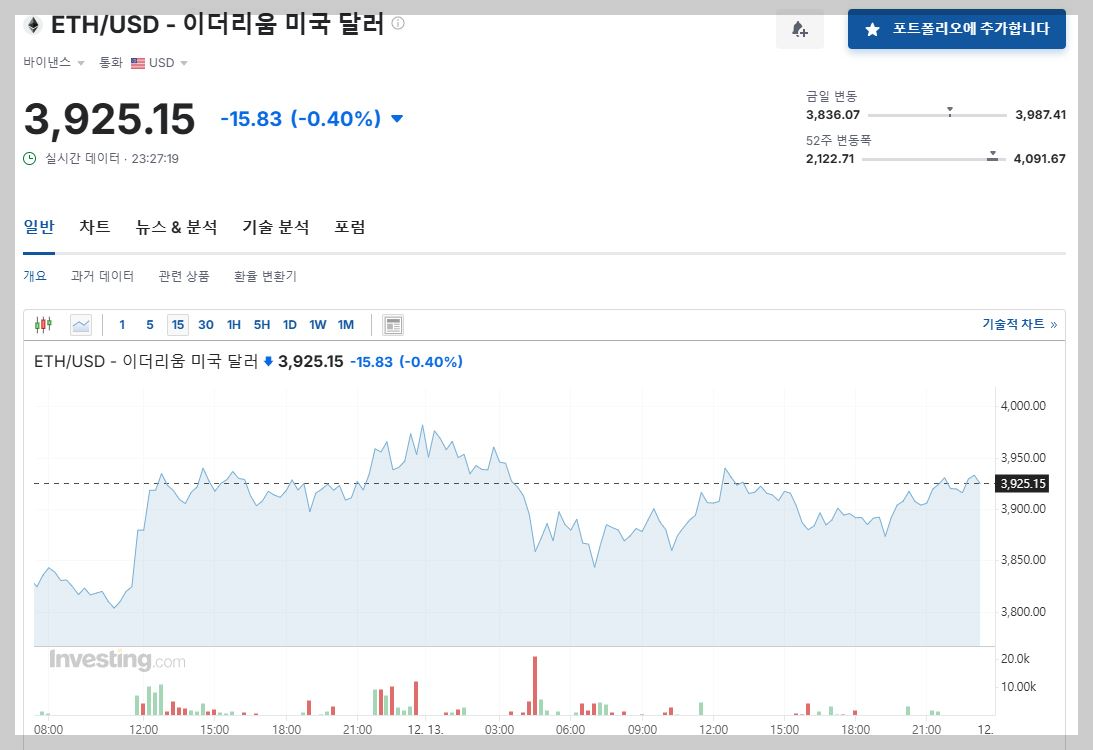Choose the 1H interval
The width and height of the screenshot is (1093, 750).
click(x=234, y=325)
